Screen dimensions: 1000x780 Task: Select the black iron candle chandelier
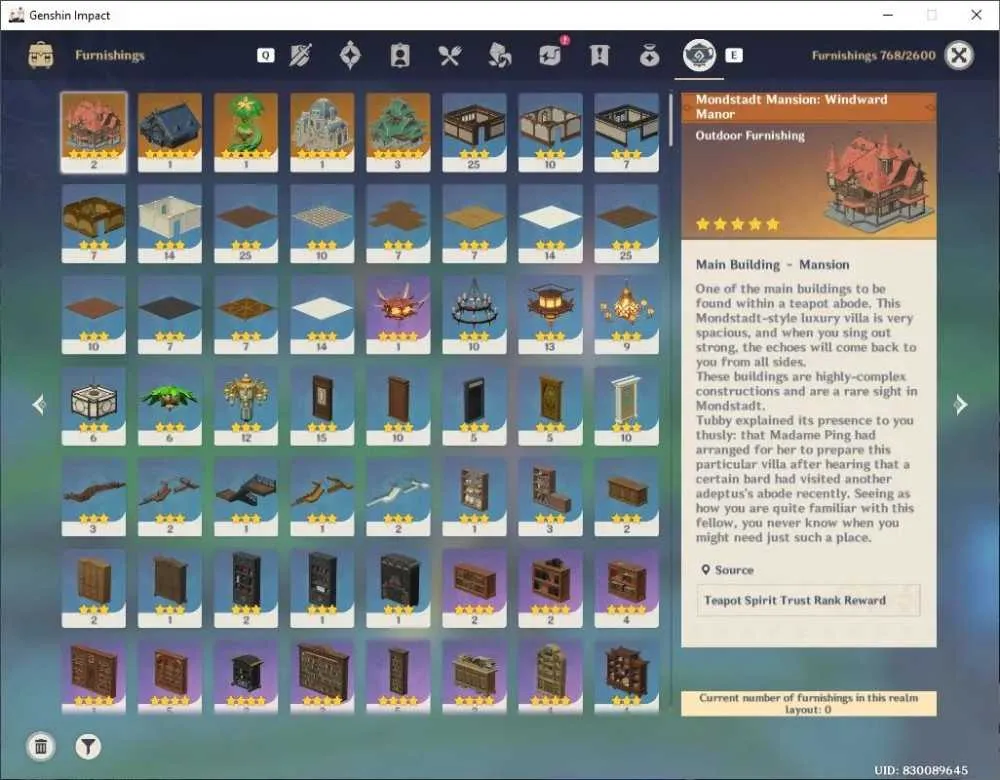[x=474, y=314]
